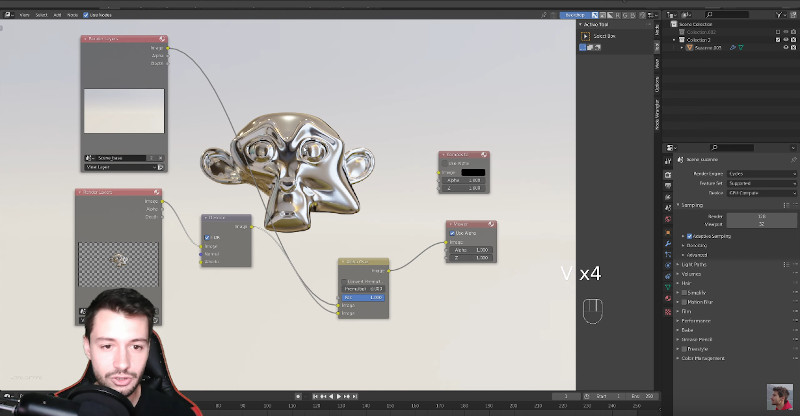Open the Node menu
This screenshot has height=416, width=800.
(x=72, y=15)
